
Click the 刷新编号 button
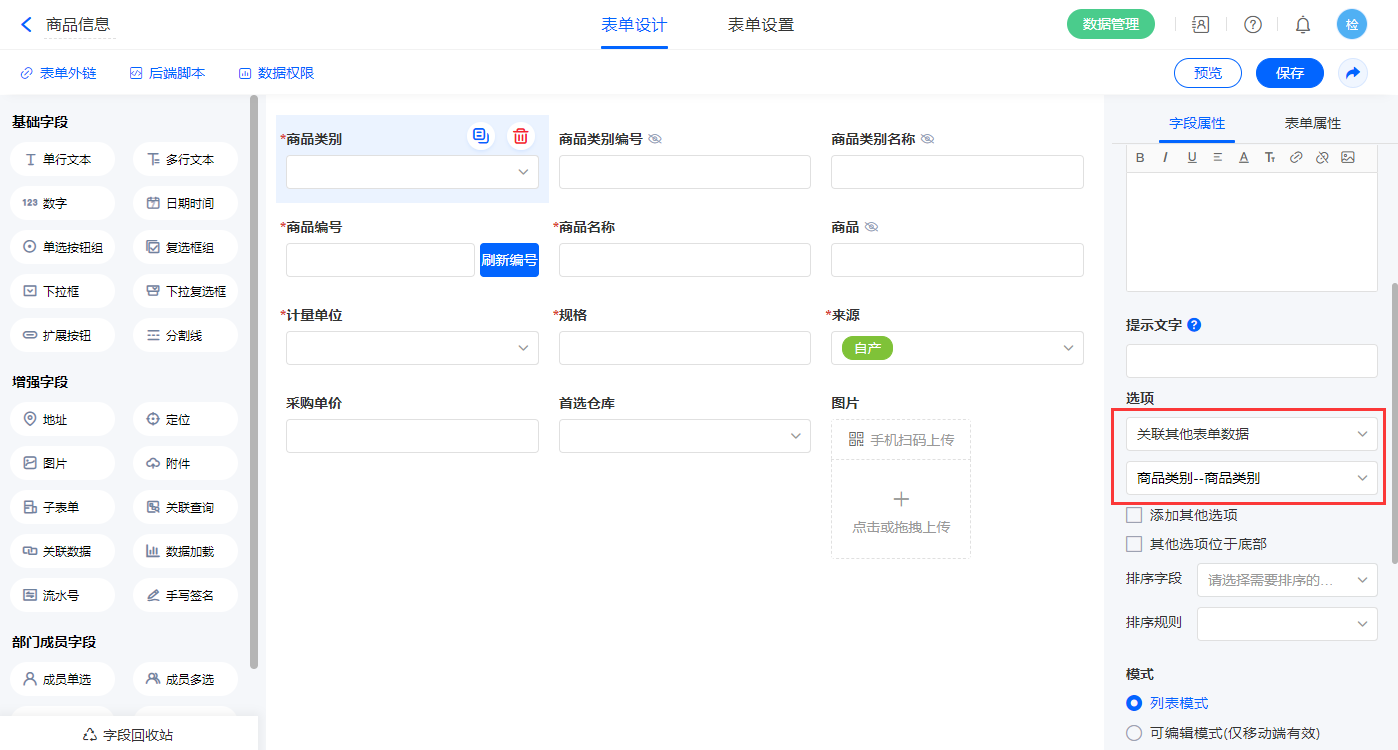[x=509, y=260]
